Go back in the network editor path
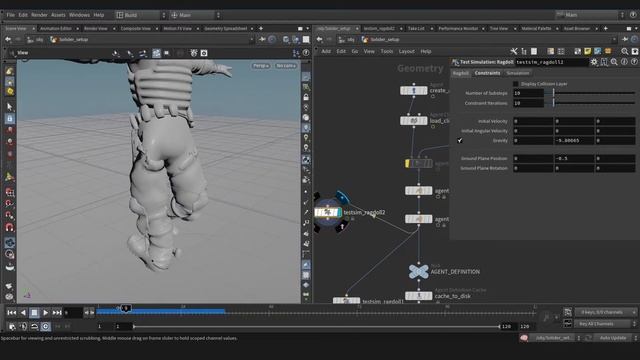Viewport: 640px width, 360px height. tap(320, 40)
